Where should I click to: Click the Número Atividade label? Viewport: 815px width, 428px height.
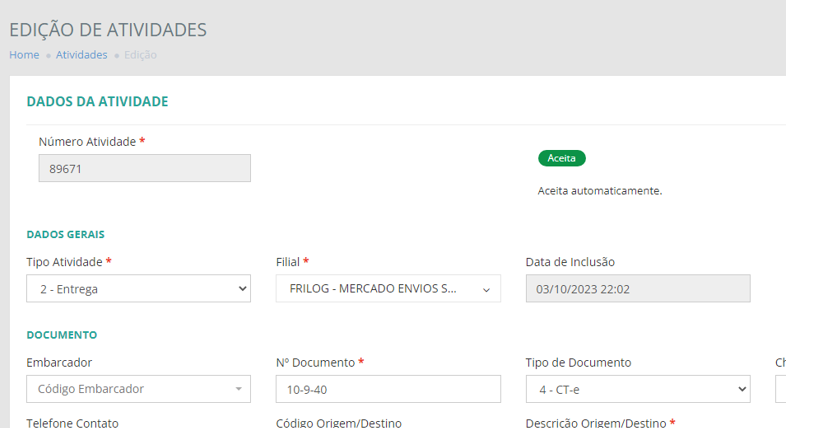[x=87, y=142]
